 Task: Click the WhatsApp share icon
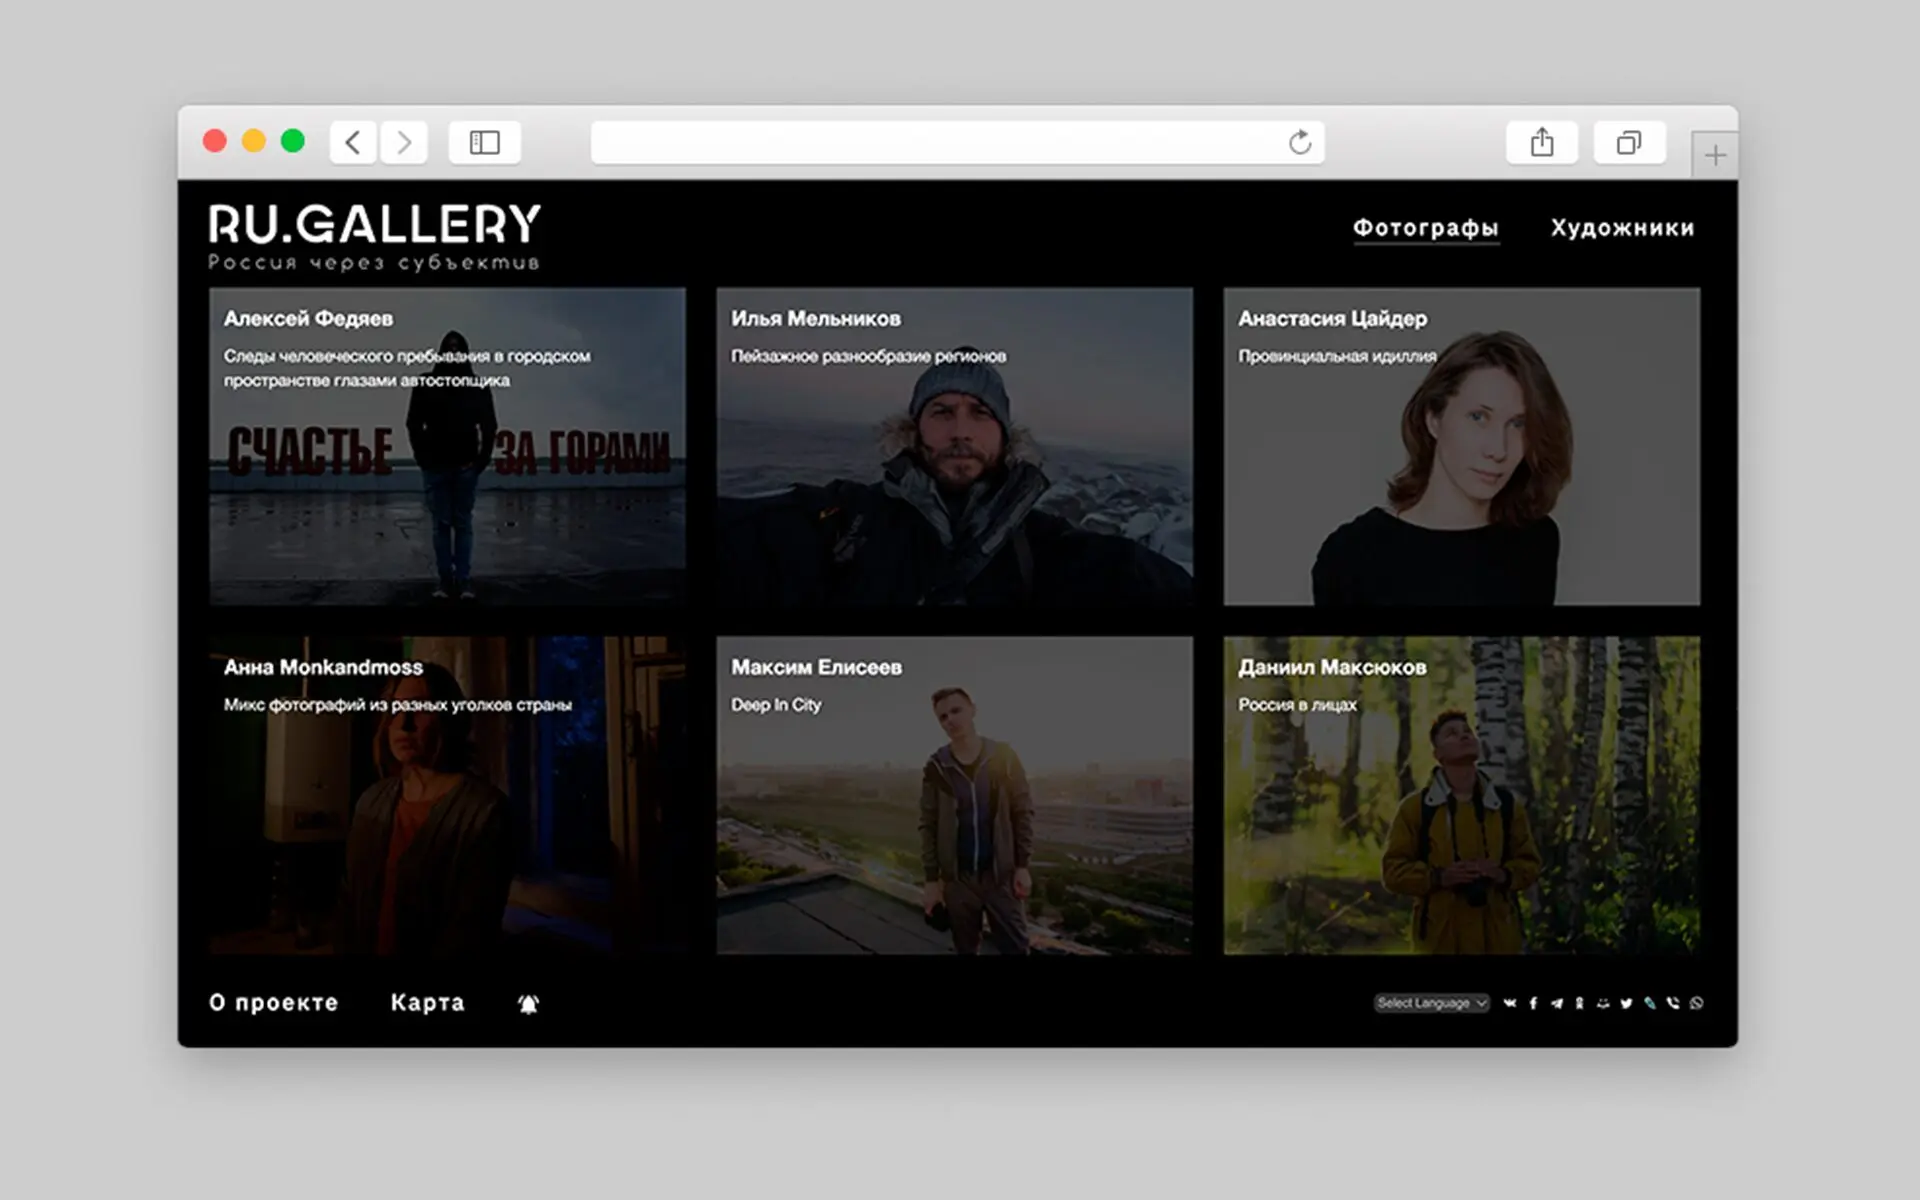click(1696, 1003)
